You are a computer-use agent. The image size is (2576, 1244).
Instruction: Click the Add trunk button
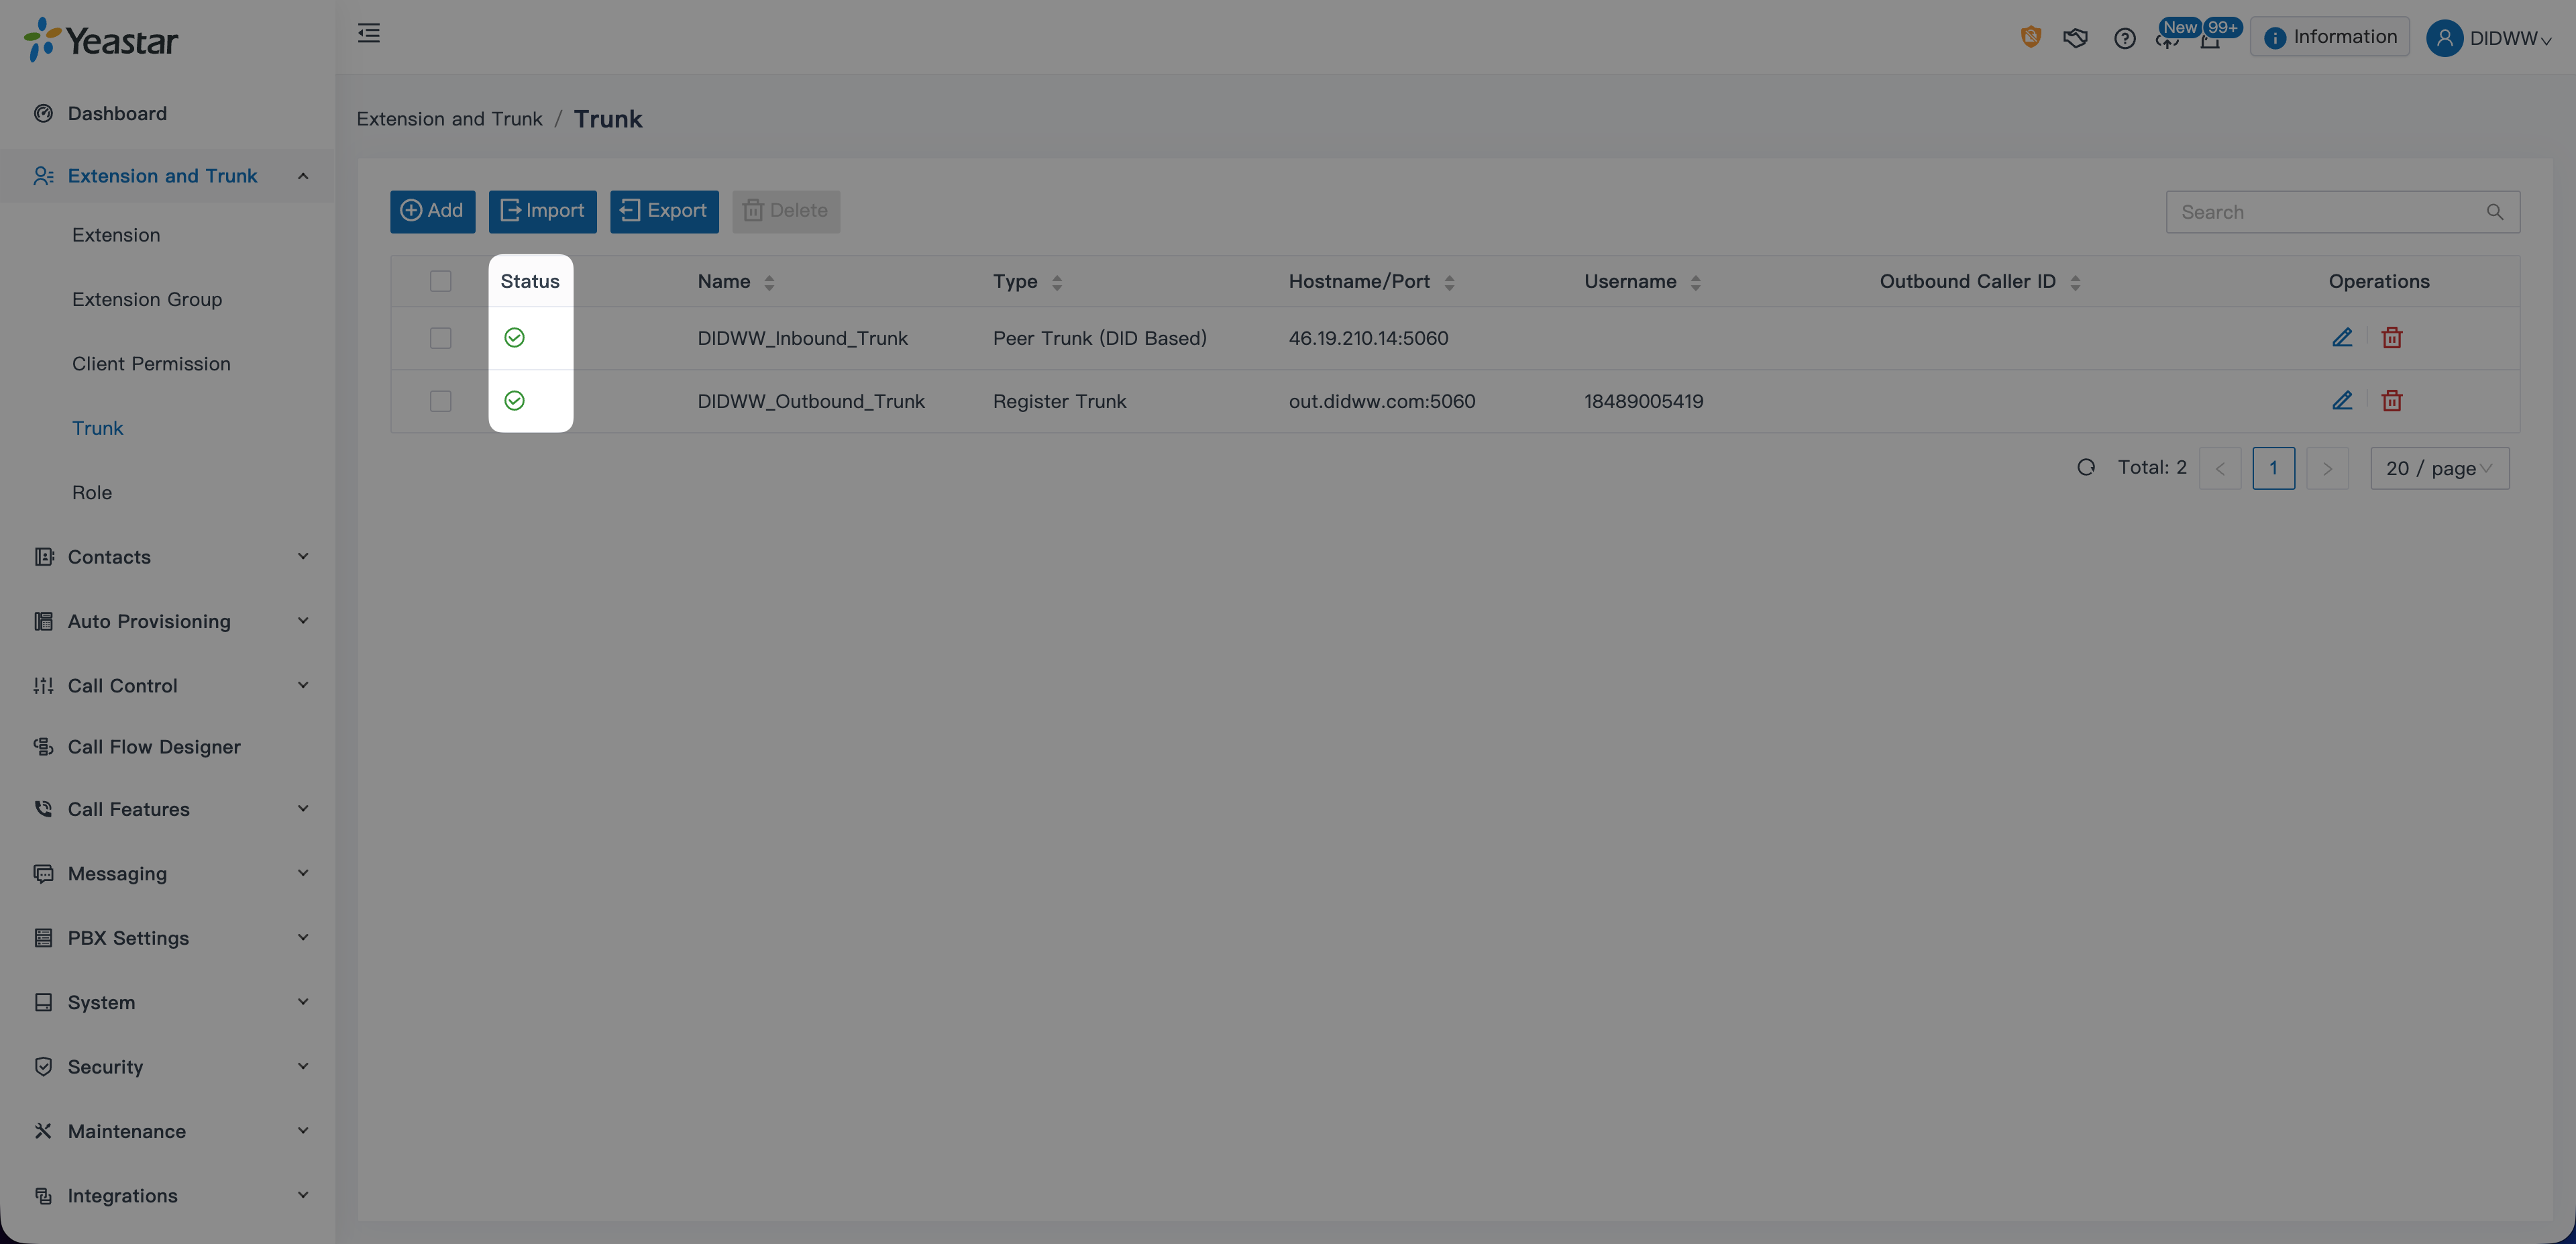coord(432,211)
